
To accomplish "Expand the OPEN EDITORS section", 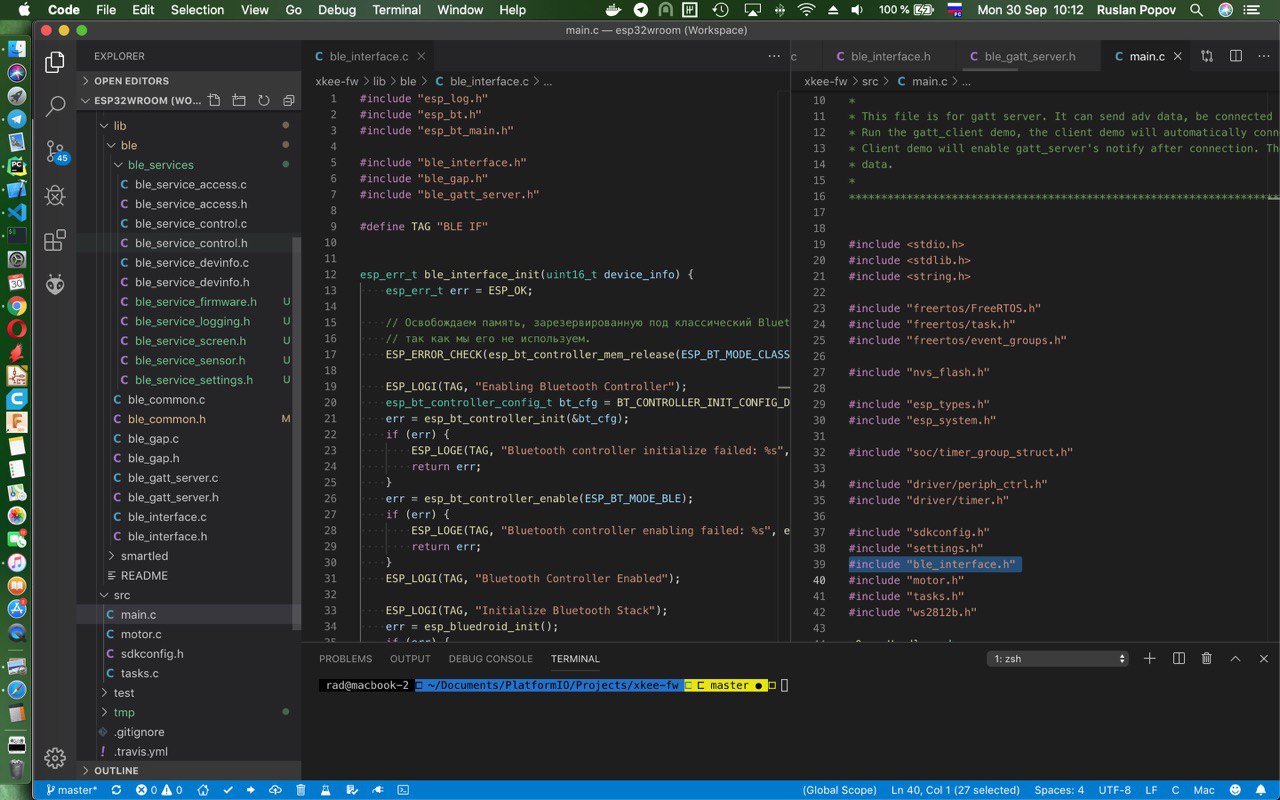I will tap(130, 81).
